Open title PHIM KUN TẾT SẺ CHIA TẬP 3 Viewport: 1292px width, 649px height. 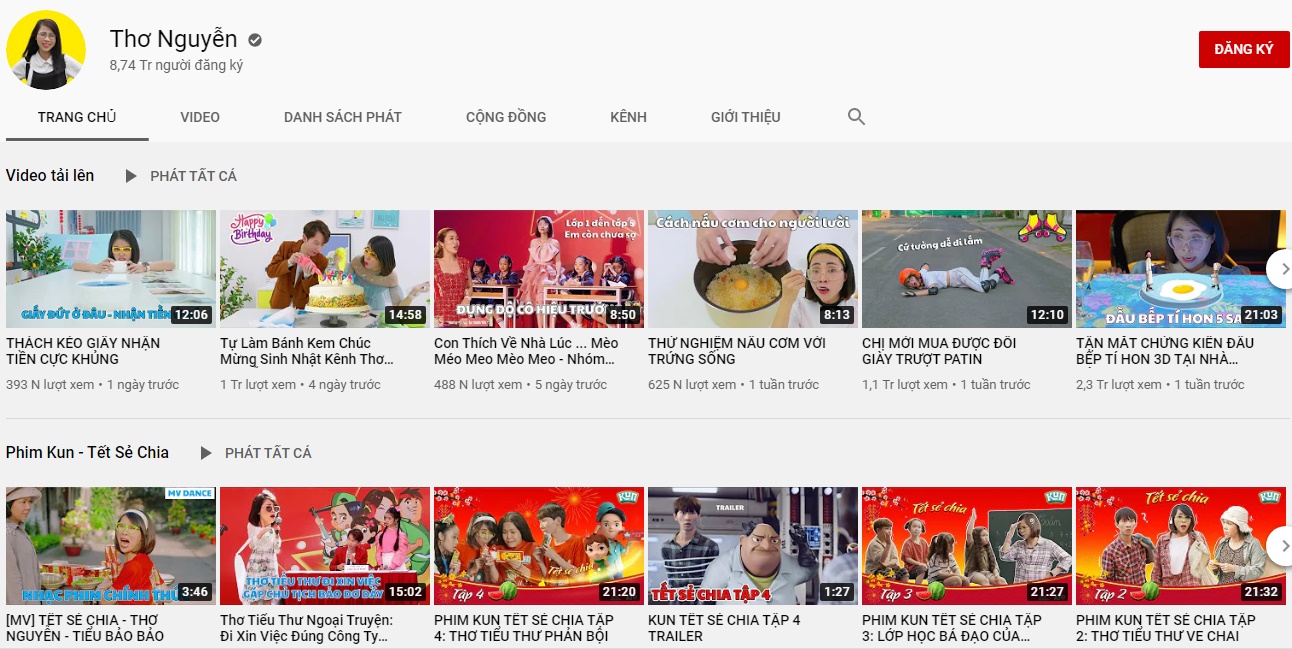tap(952, 628)
